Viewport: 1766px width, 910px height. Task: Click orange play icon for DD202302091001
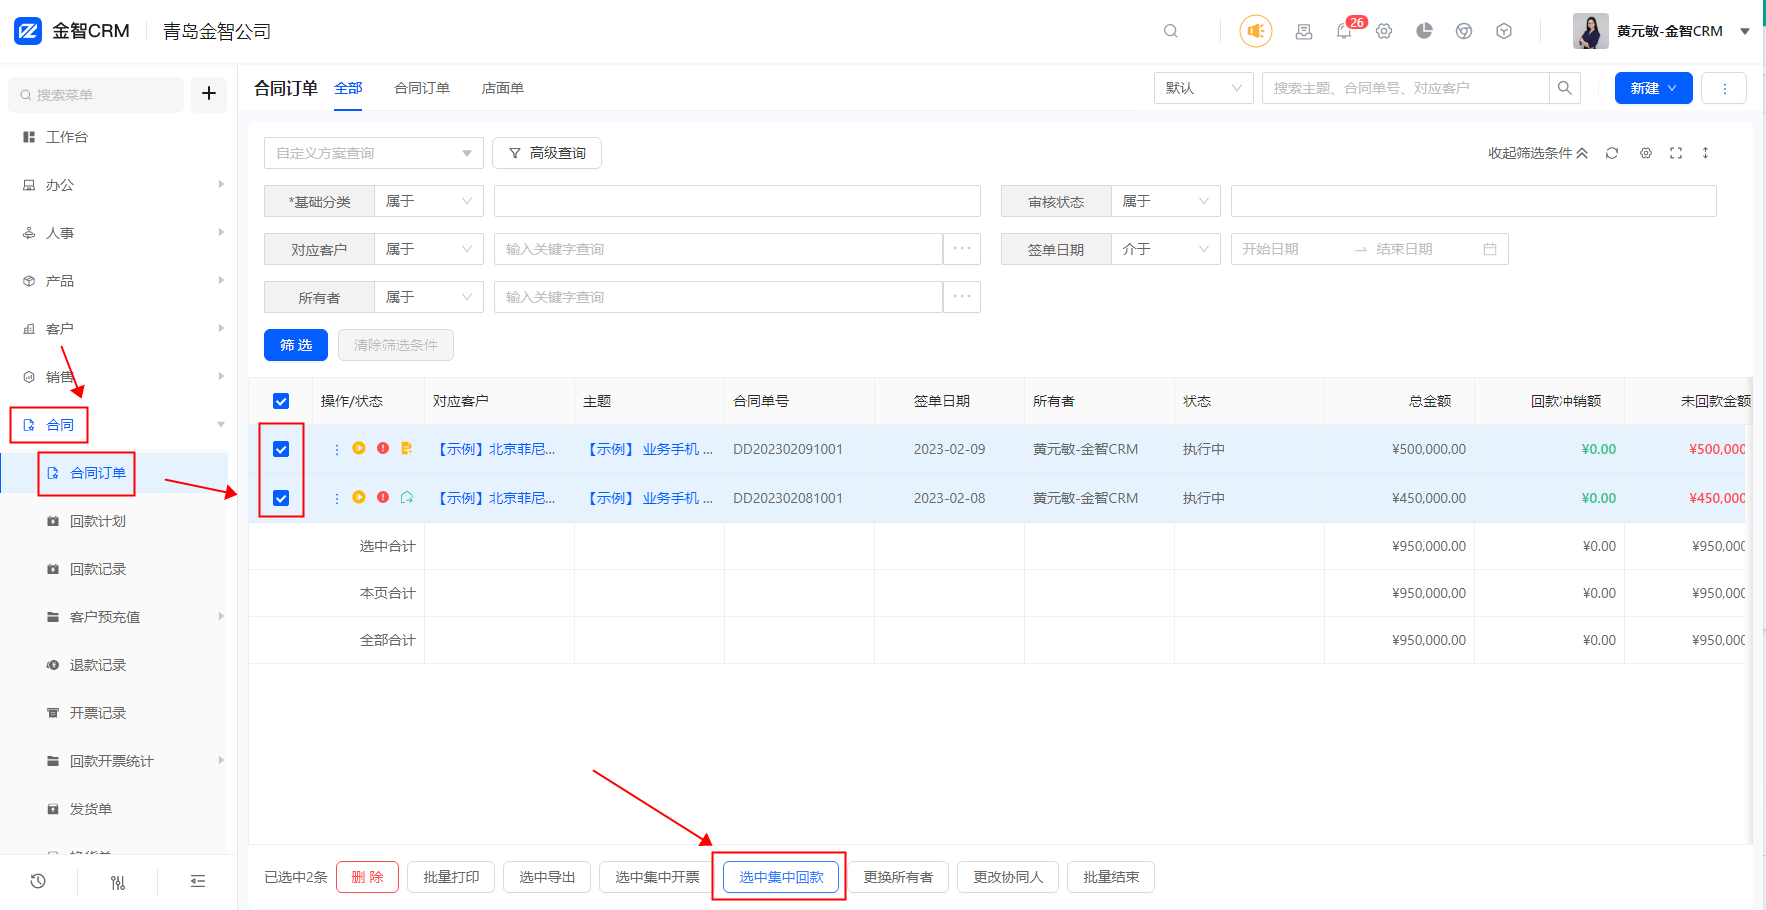[359, 448]
